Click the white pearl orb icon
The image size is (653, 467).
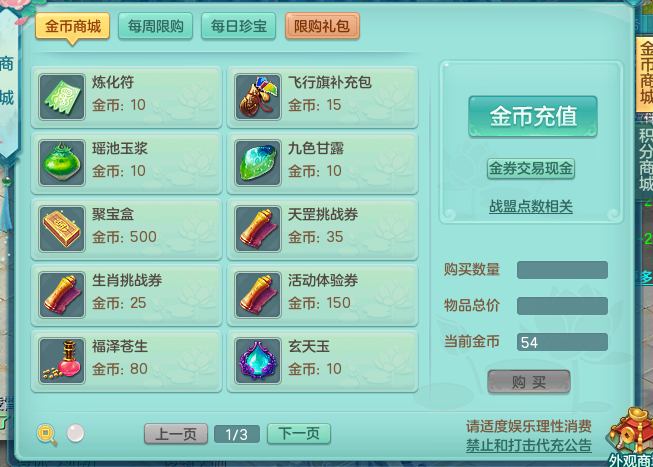click(x=75, y=433)
